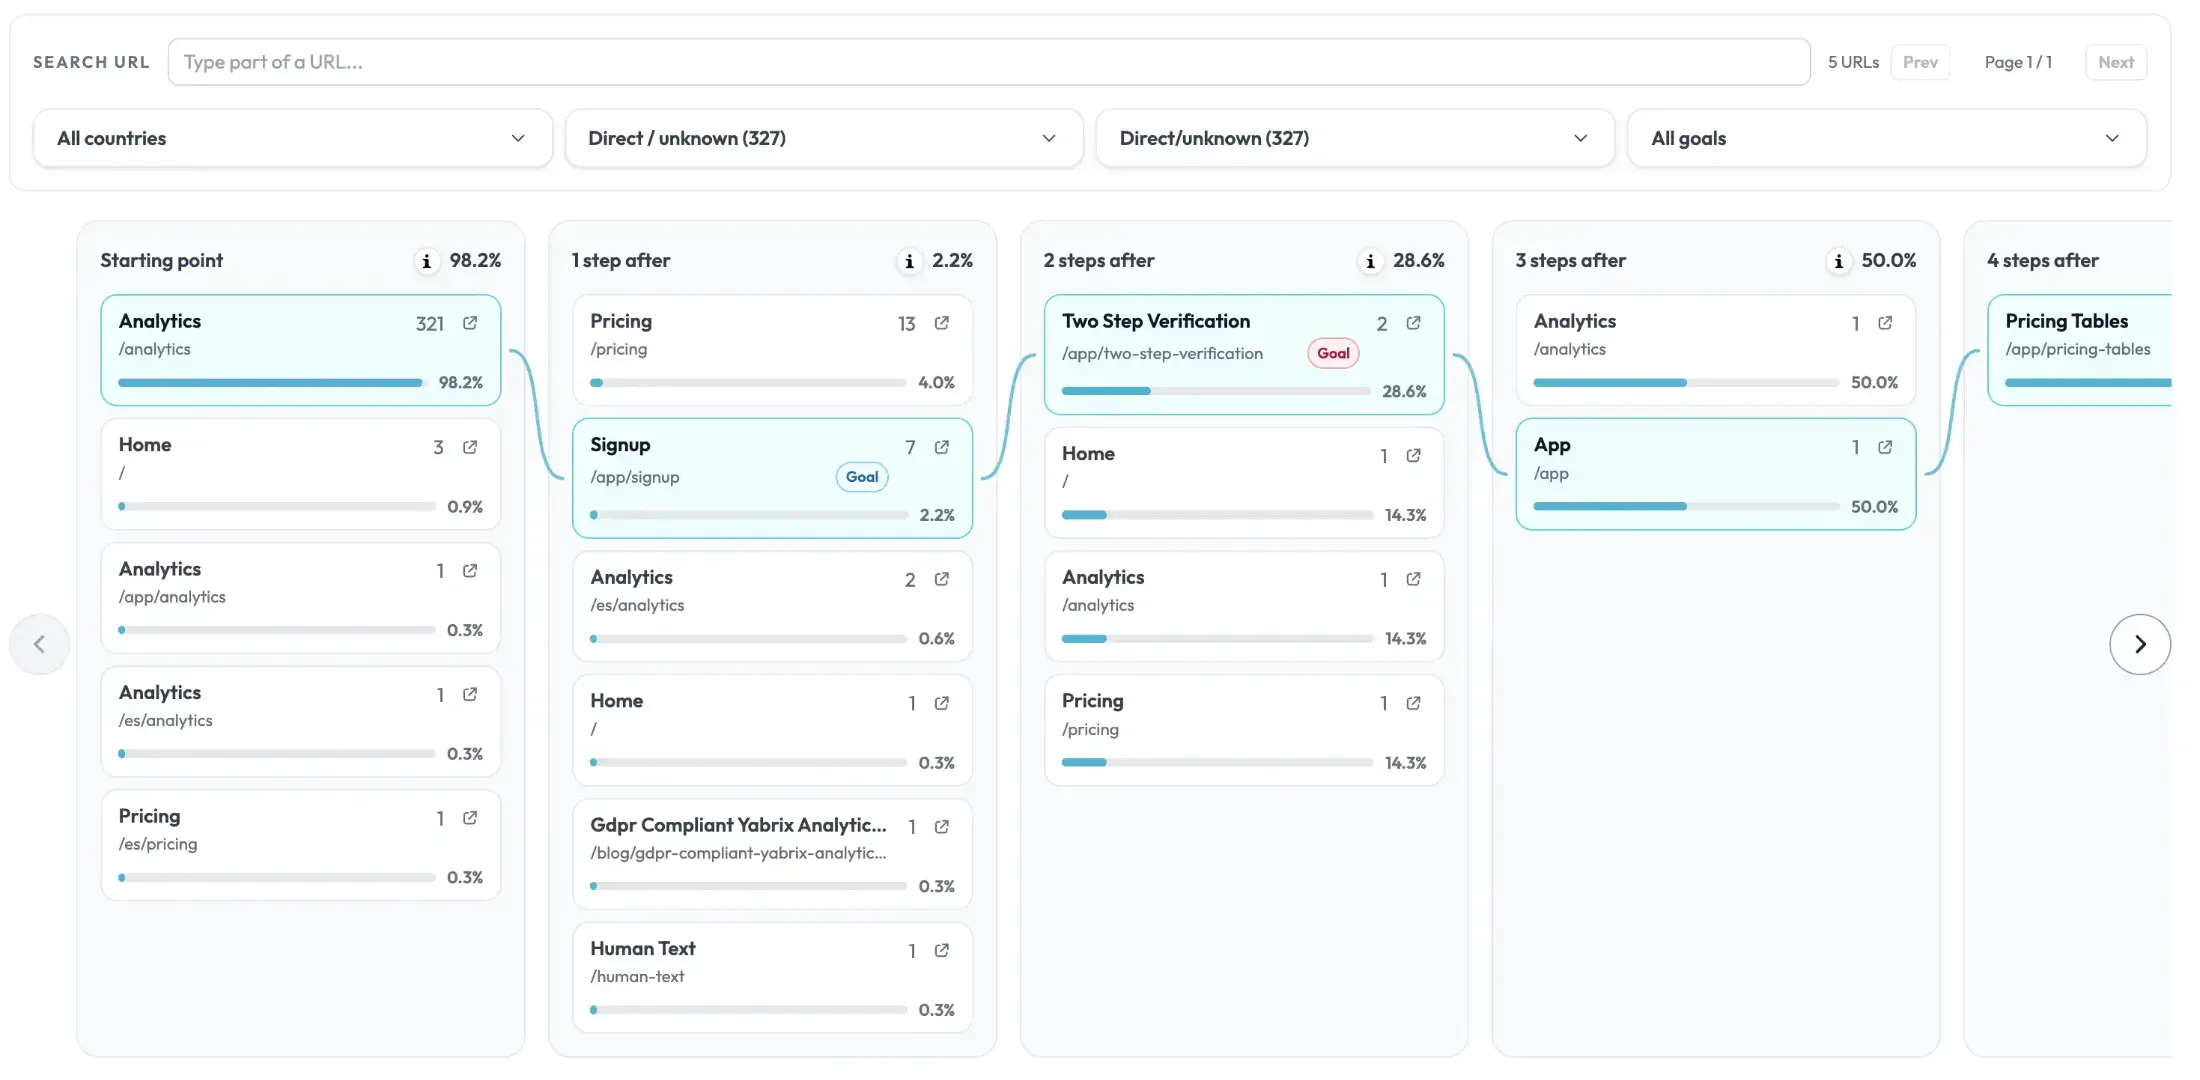Open external link on Signup card

[942, 447]
